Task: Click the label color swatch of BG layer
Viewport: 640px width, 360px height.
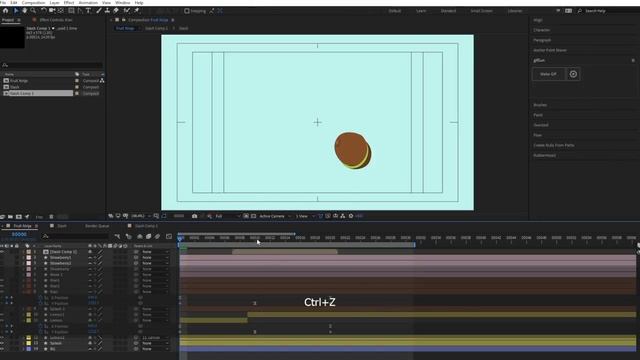Action: coord(29,349)
